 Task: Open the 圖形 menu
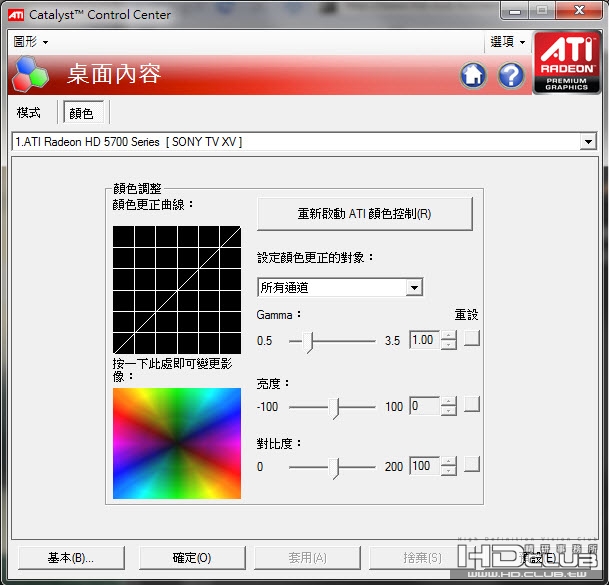click(x=31, y=42)
